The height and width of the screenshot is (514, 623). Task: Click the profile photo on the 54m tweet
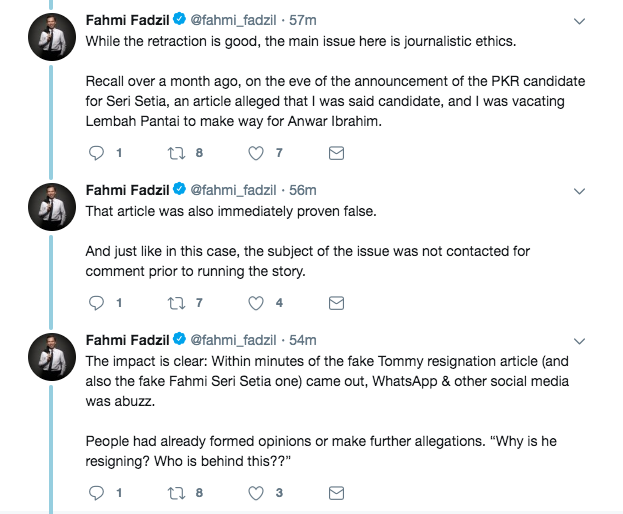click(x=50, y=359)
